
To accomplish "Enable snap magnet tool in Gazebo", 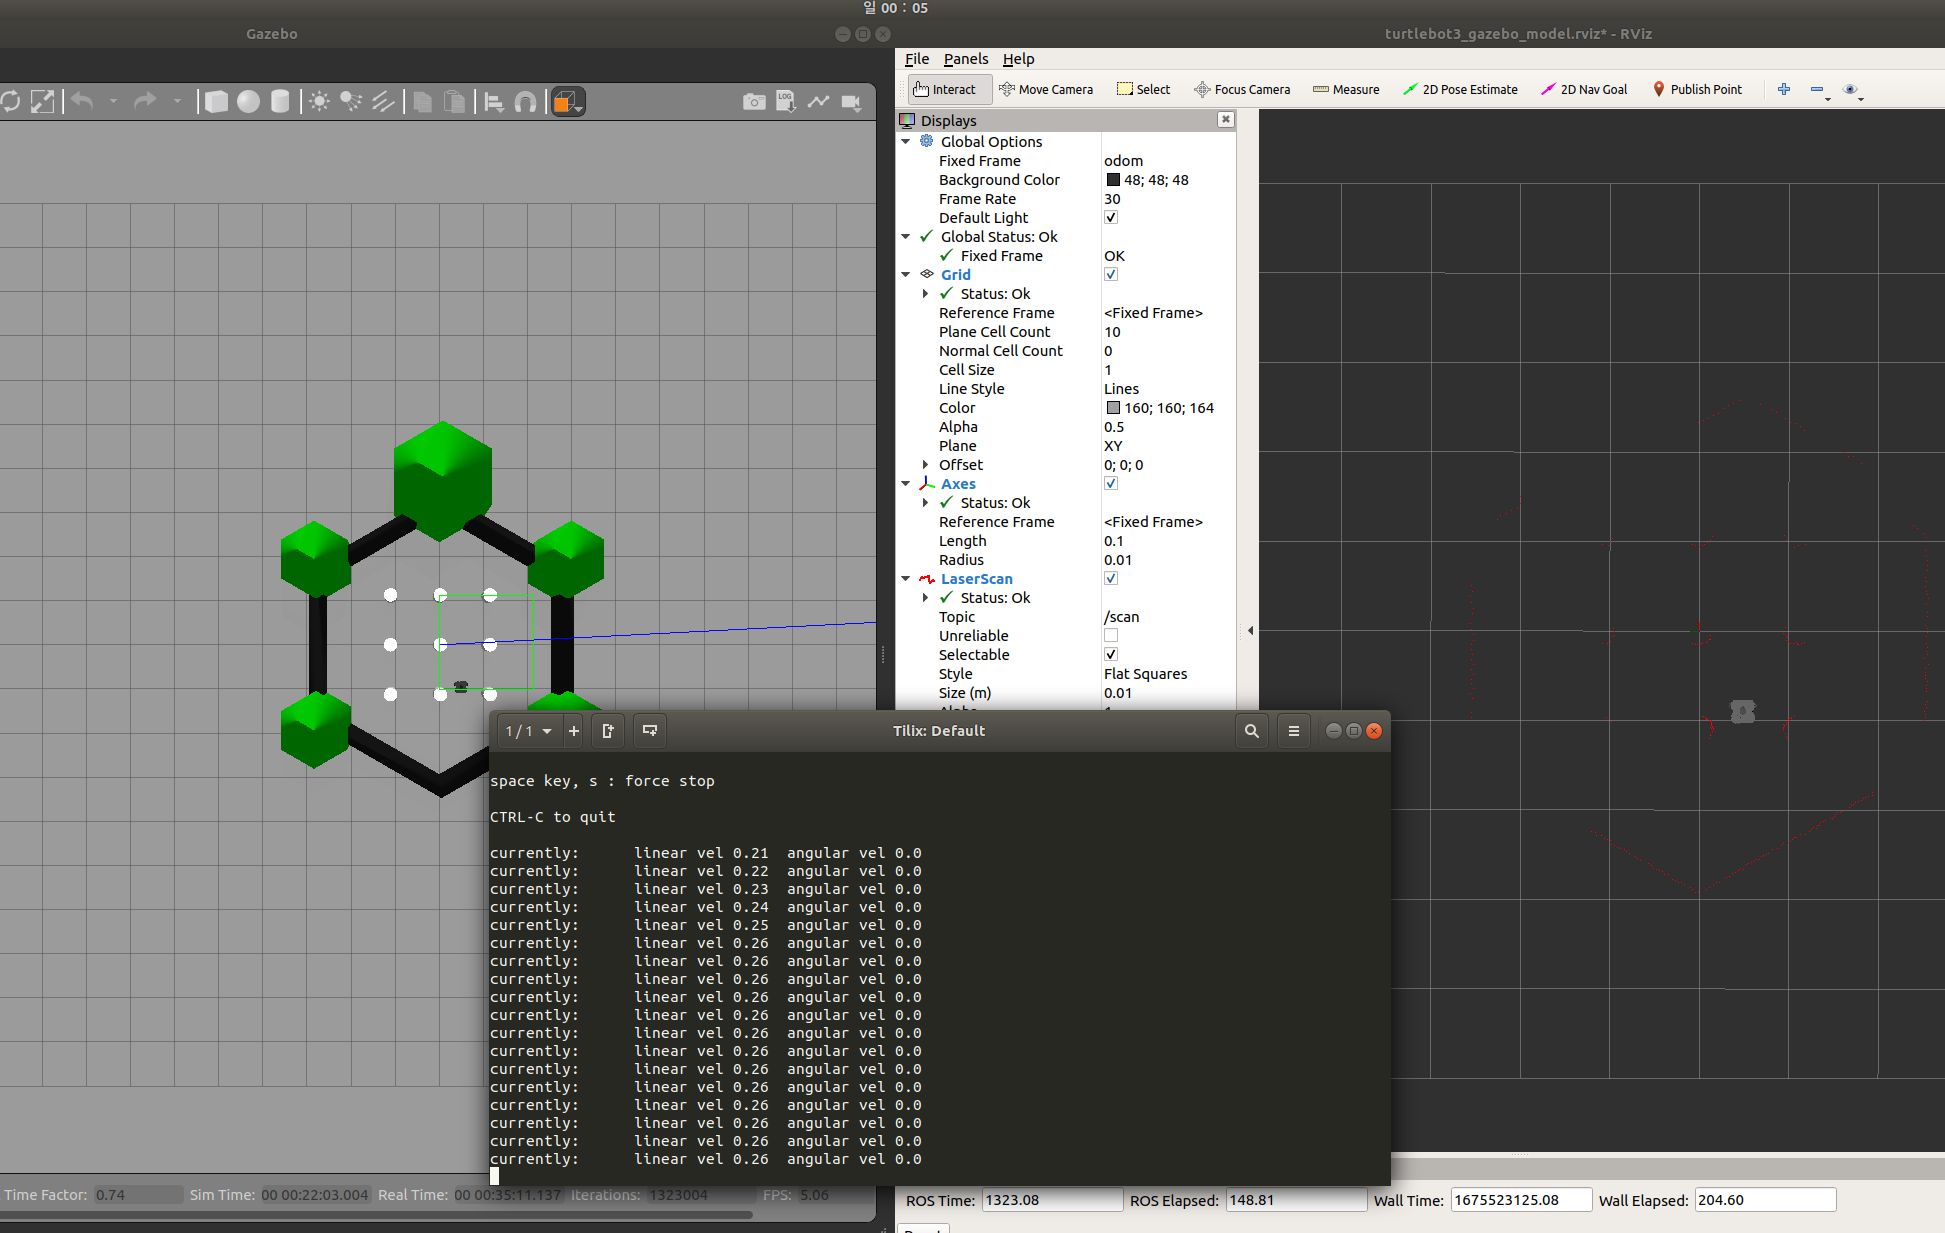I will pyautogui.click(x=526, y=102).
